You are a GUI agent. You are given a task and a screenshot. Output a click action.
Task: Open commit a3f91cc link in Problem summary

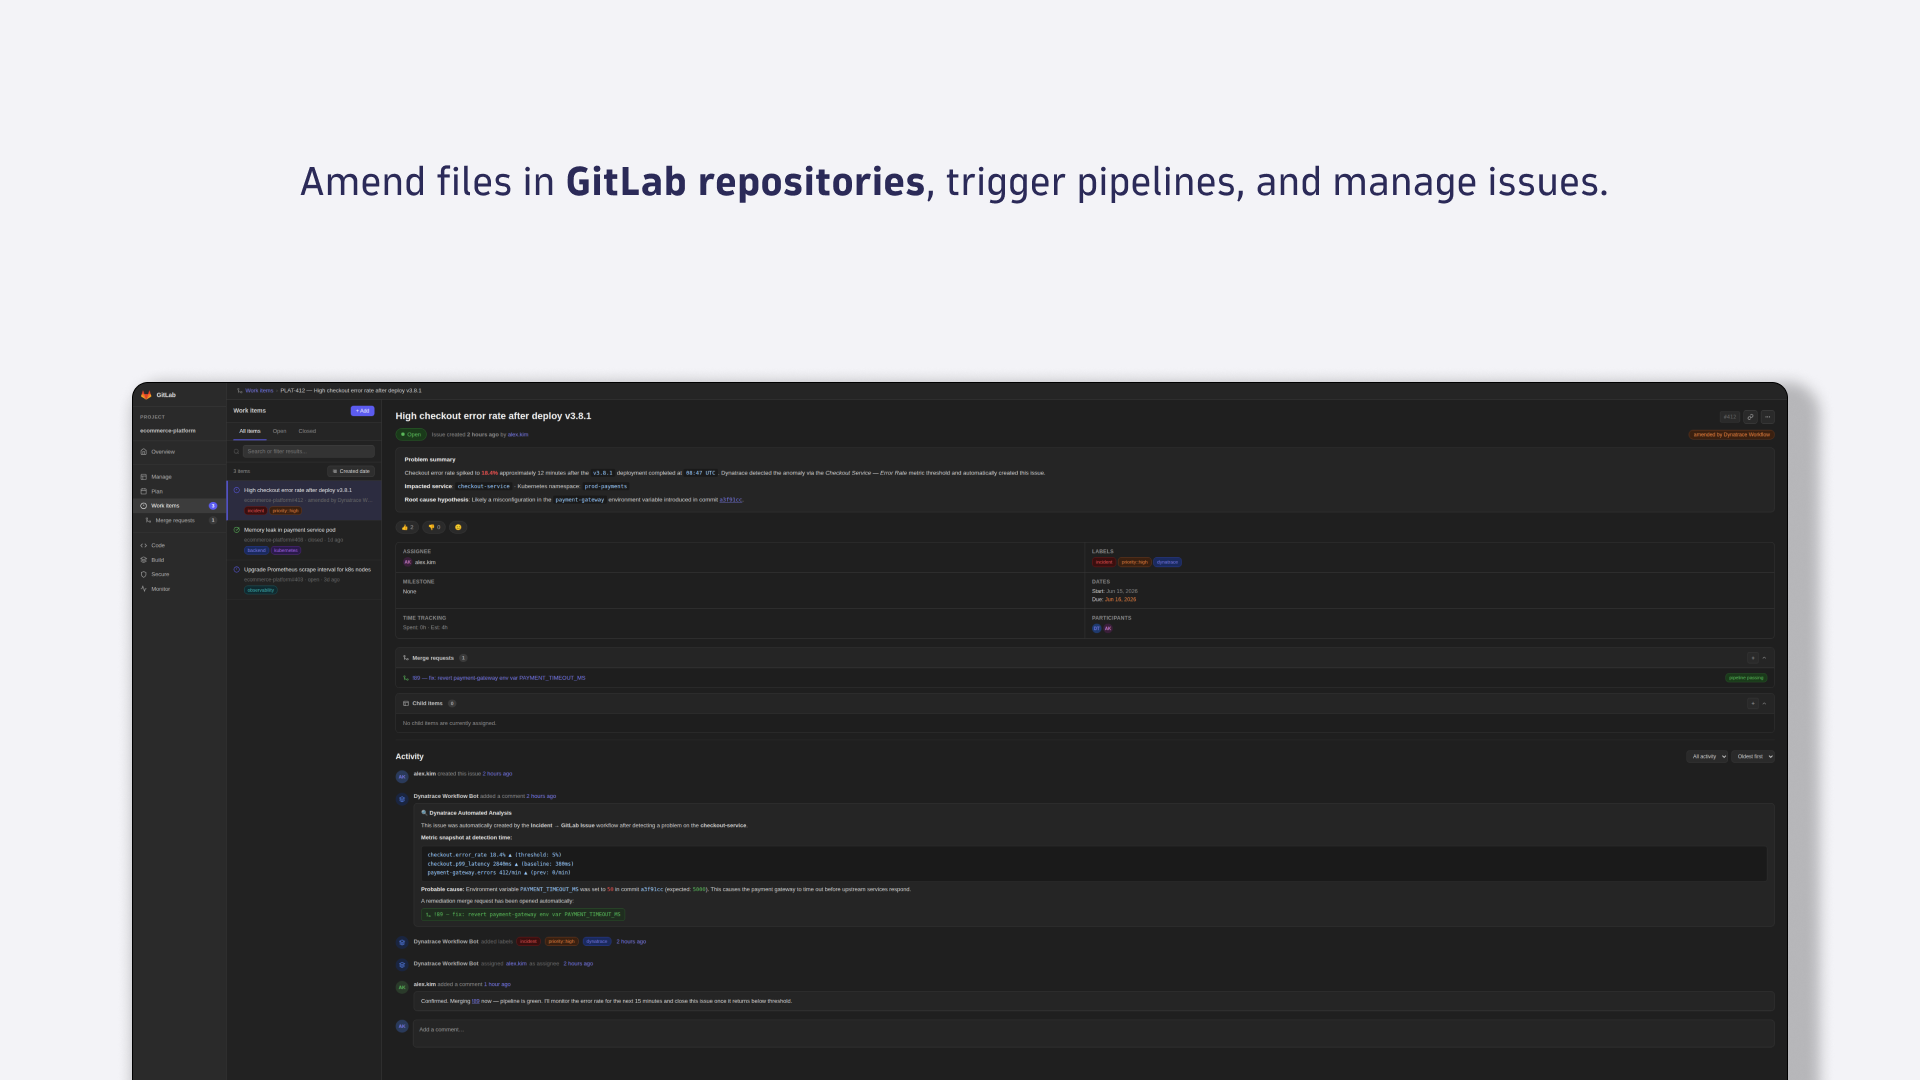731,500
